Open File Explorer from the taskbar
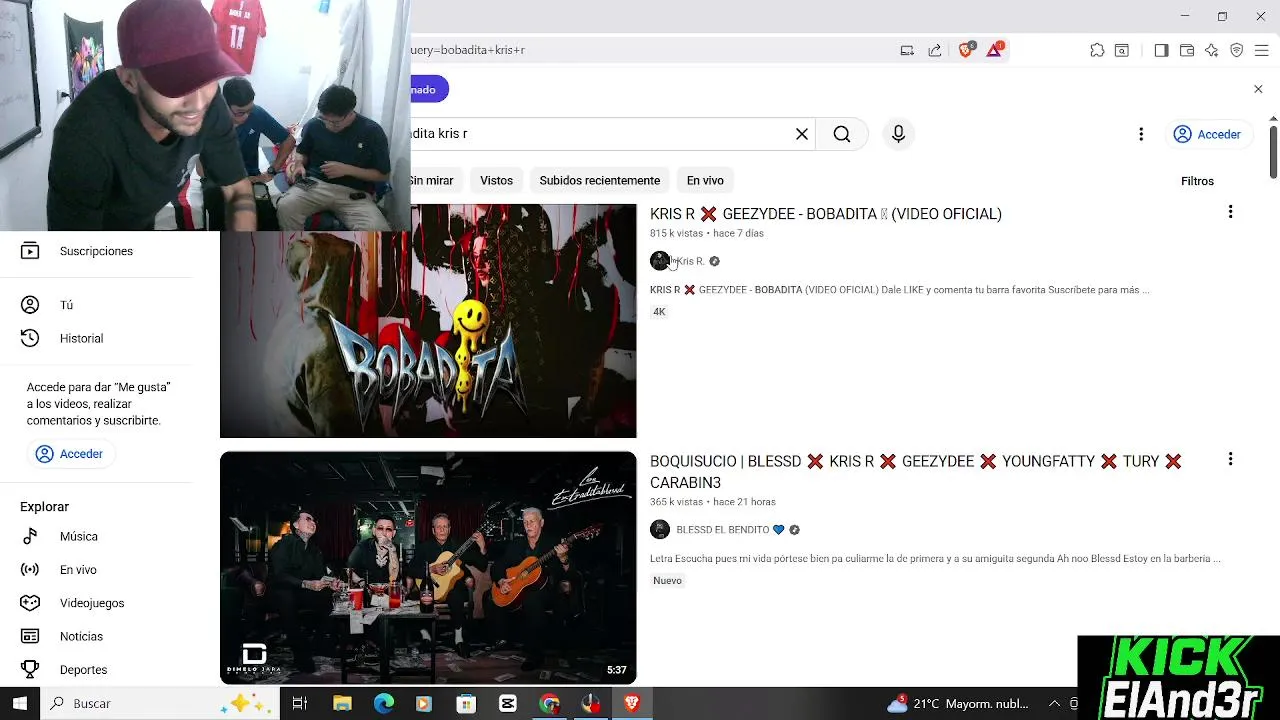Viewport: 1280px width, 720px height. click(342, 703)
